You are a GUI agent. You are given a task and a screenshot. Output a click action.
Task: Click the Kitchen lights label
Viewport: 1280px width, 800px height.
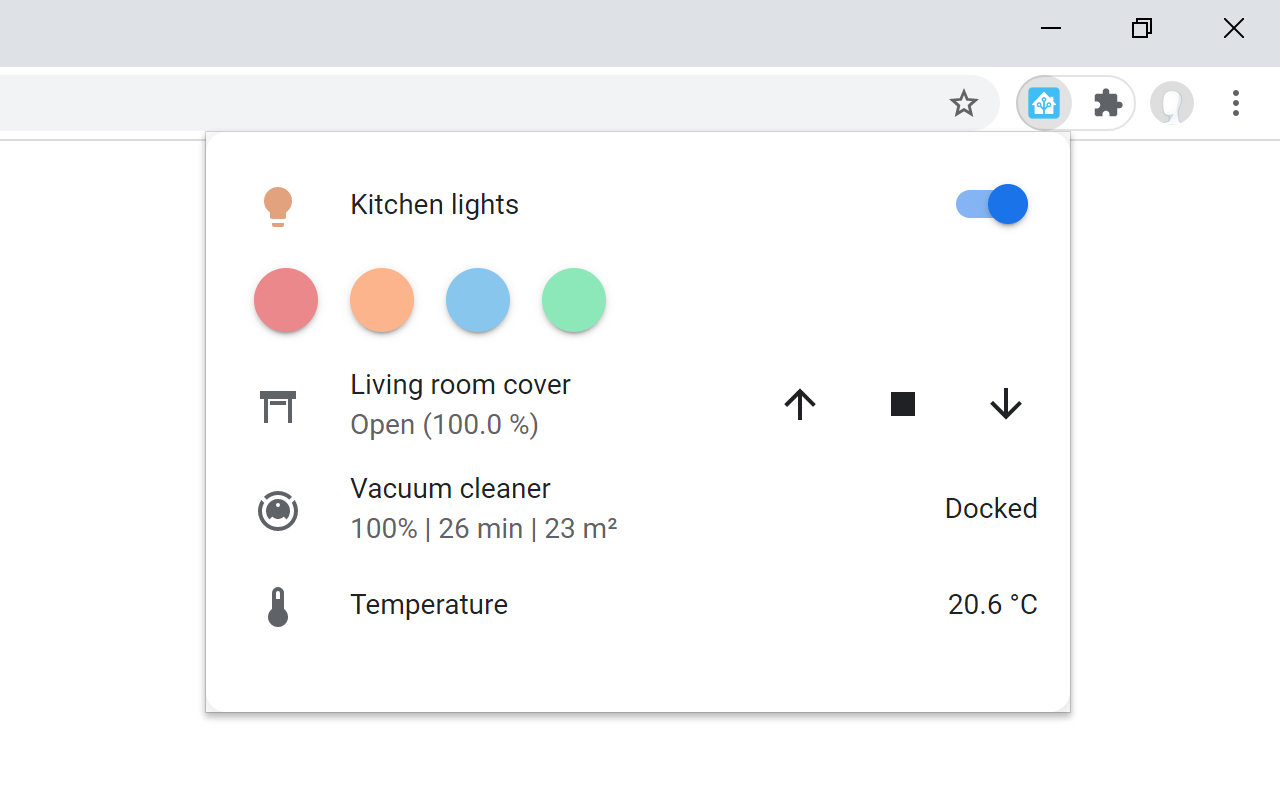(434, 204)
